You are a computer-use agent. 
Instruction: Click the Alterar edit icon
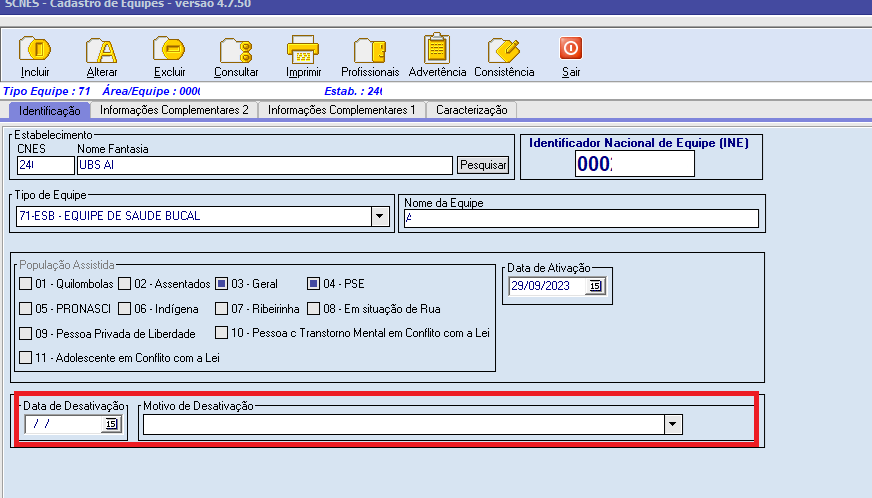101,50
